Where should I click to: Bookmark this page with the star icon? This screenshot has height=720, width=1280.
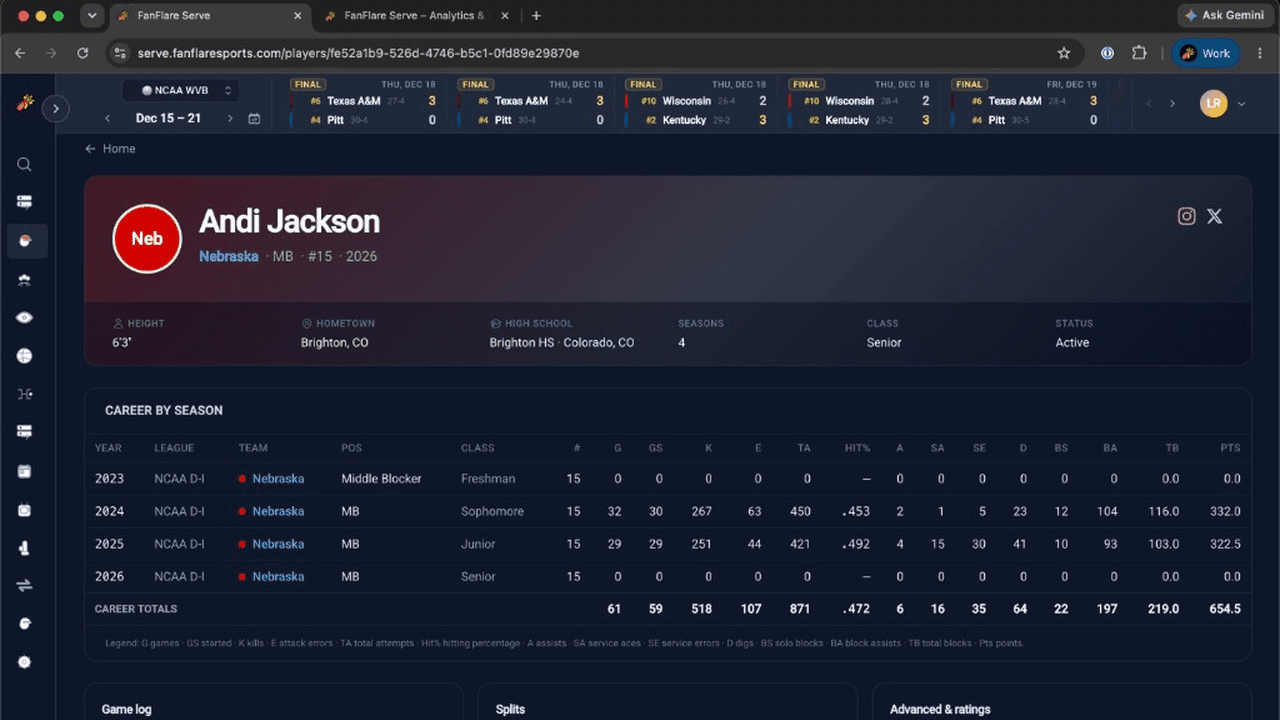(x=1064, y=53)
